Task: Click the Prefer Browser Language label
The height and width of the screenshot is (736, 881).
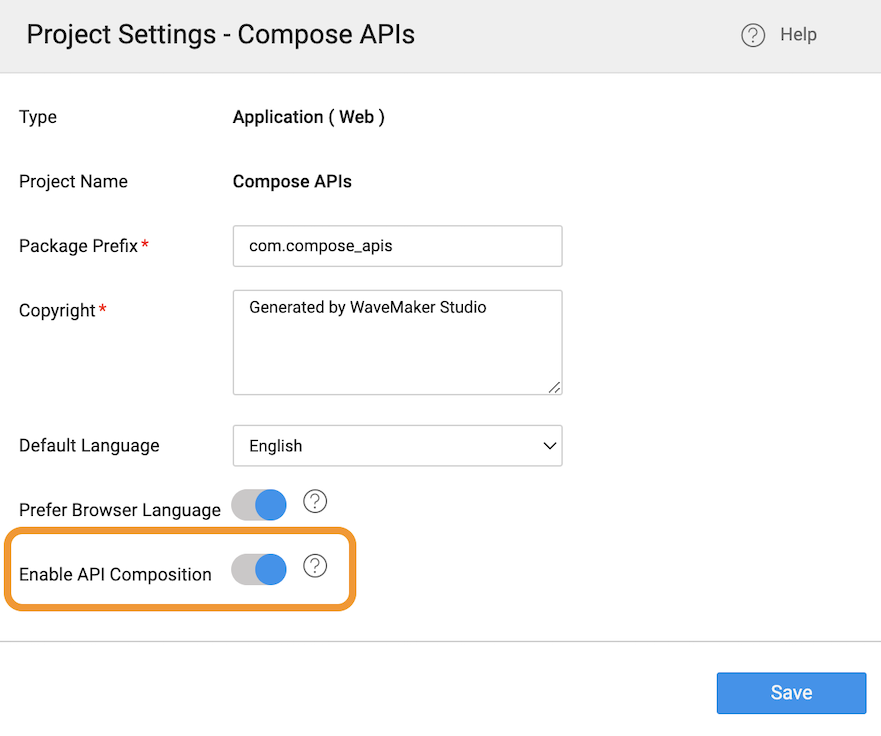Action: tap(120, 510)
